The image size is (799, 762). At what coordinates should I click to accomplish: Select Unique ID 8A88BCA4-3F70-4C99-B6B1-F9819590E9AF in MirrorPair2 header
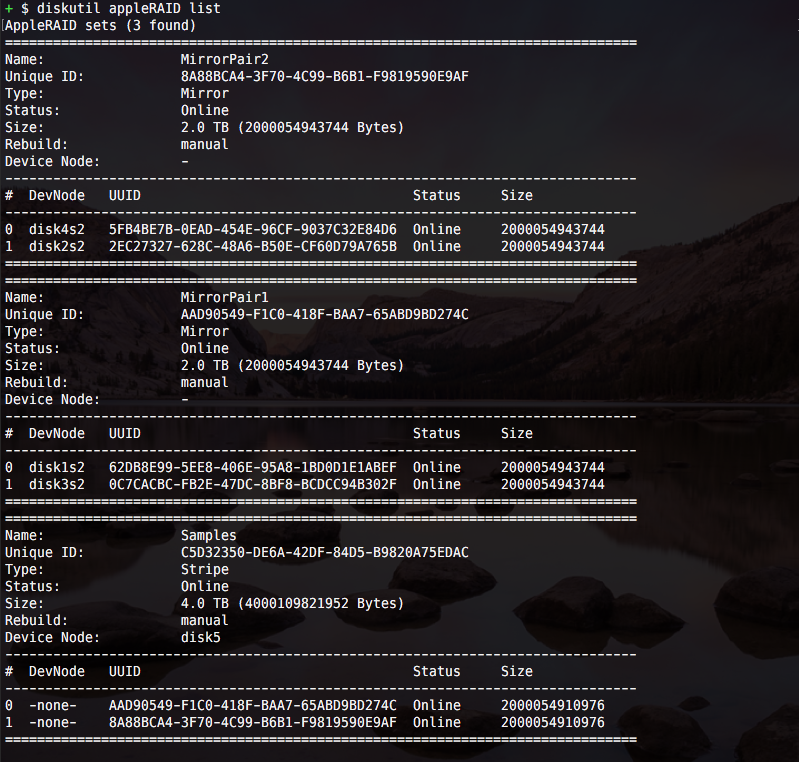coord(325,76)
